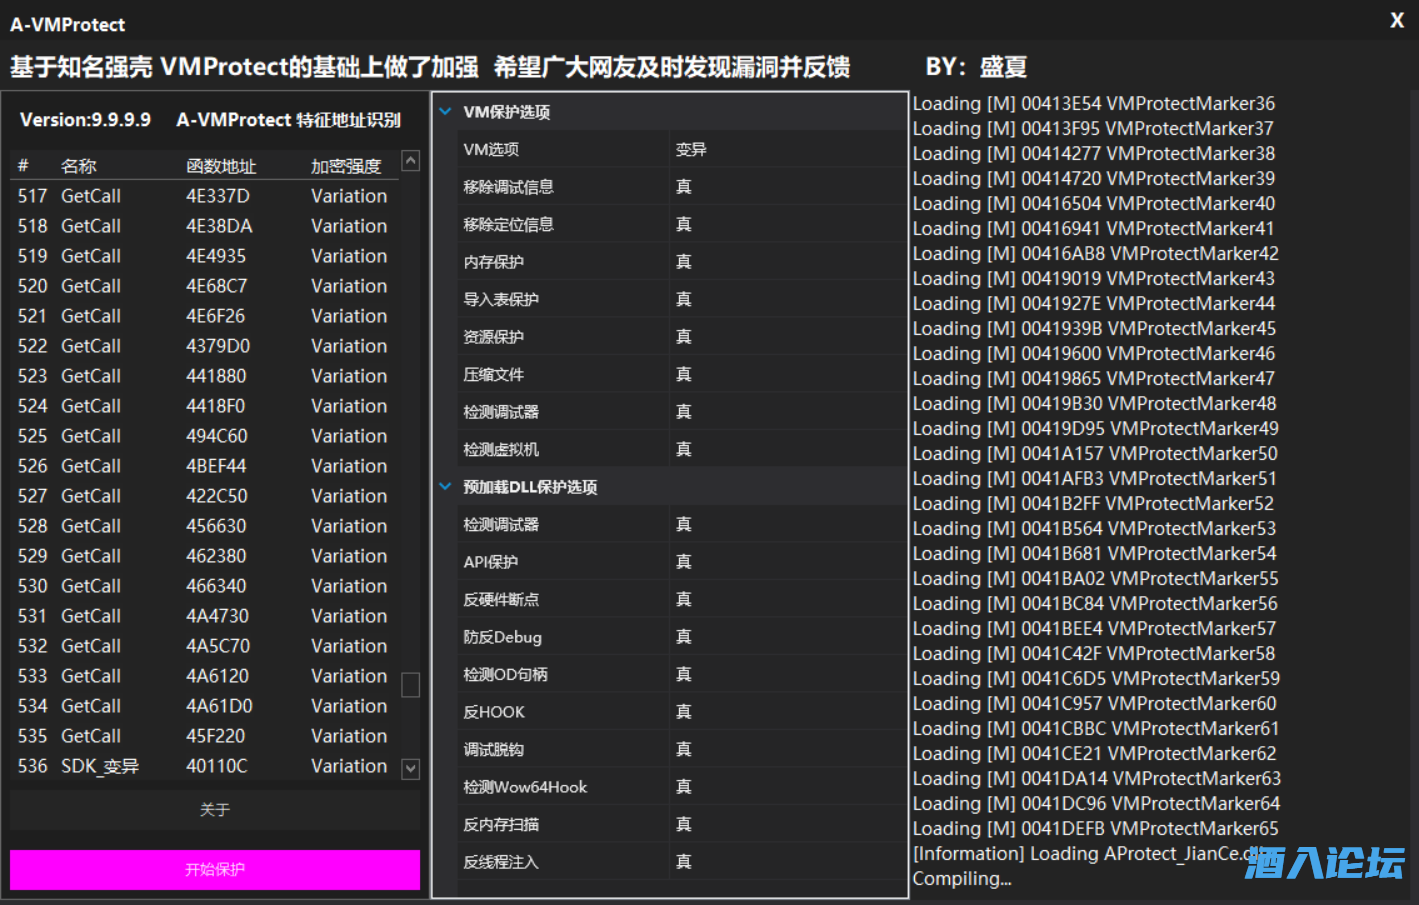Select row 519 GetCall 4E4935

click(x=204, y=256)
